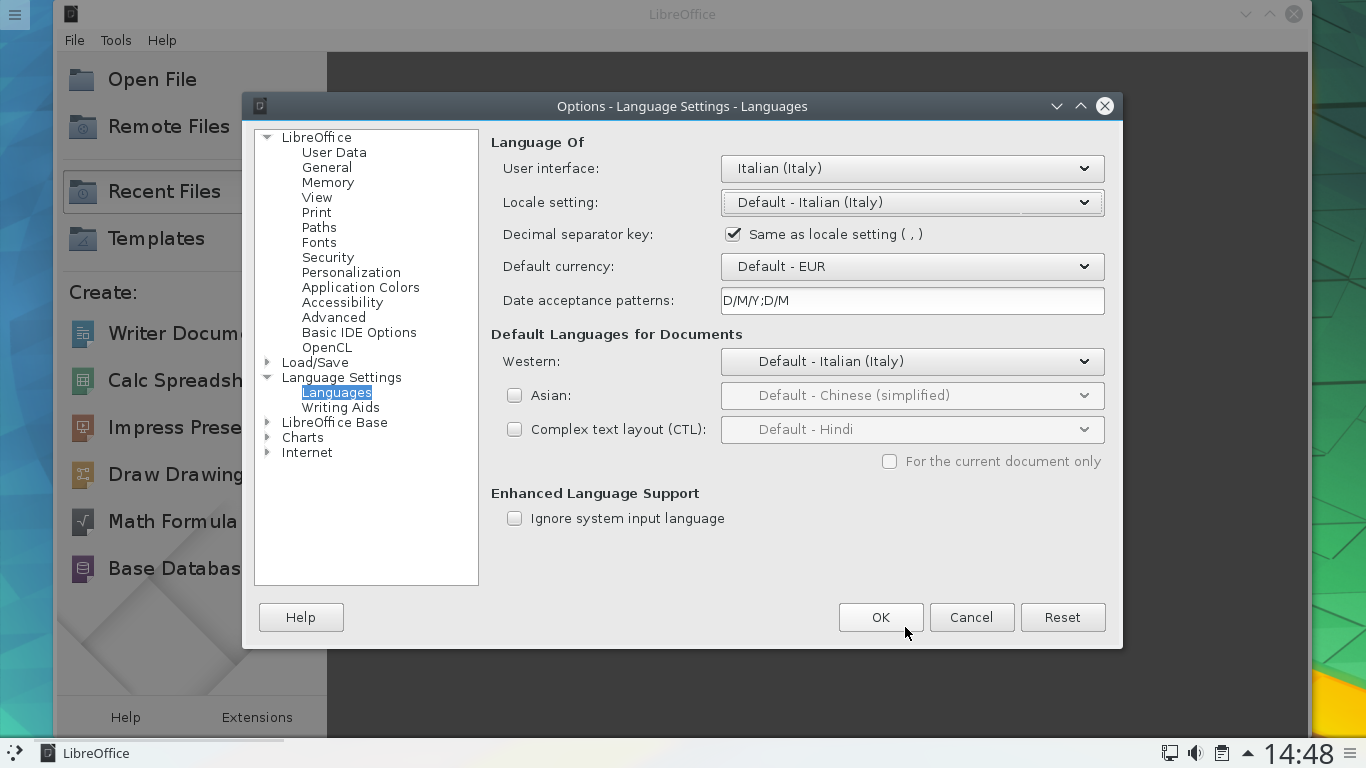Shade the Options dialog with down chevron
The image size is (1366, 768).
[1057, 106]
